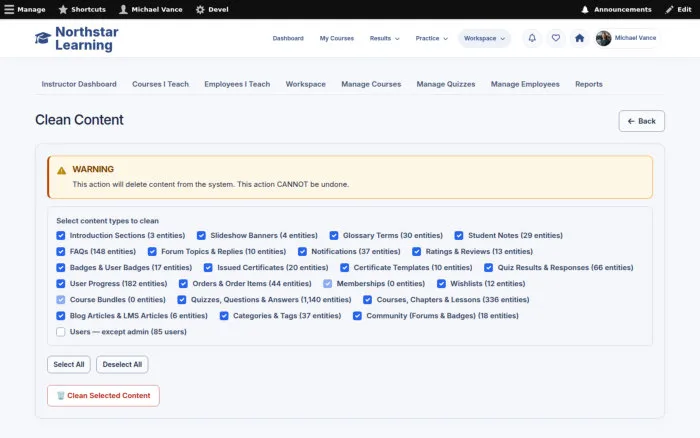
Task: Click the Shortcuts star icon
Action: tap(63, 9)
